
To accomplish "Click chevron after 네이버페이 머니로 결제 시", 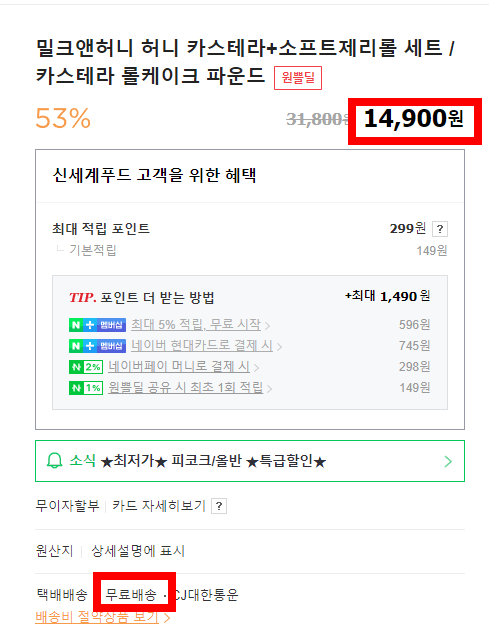I will [256, 368].
